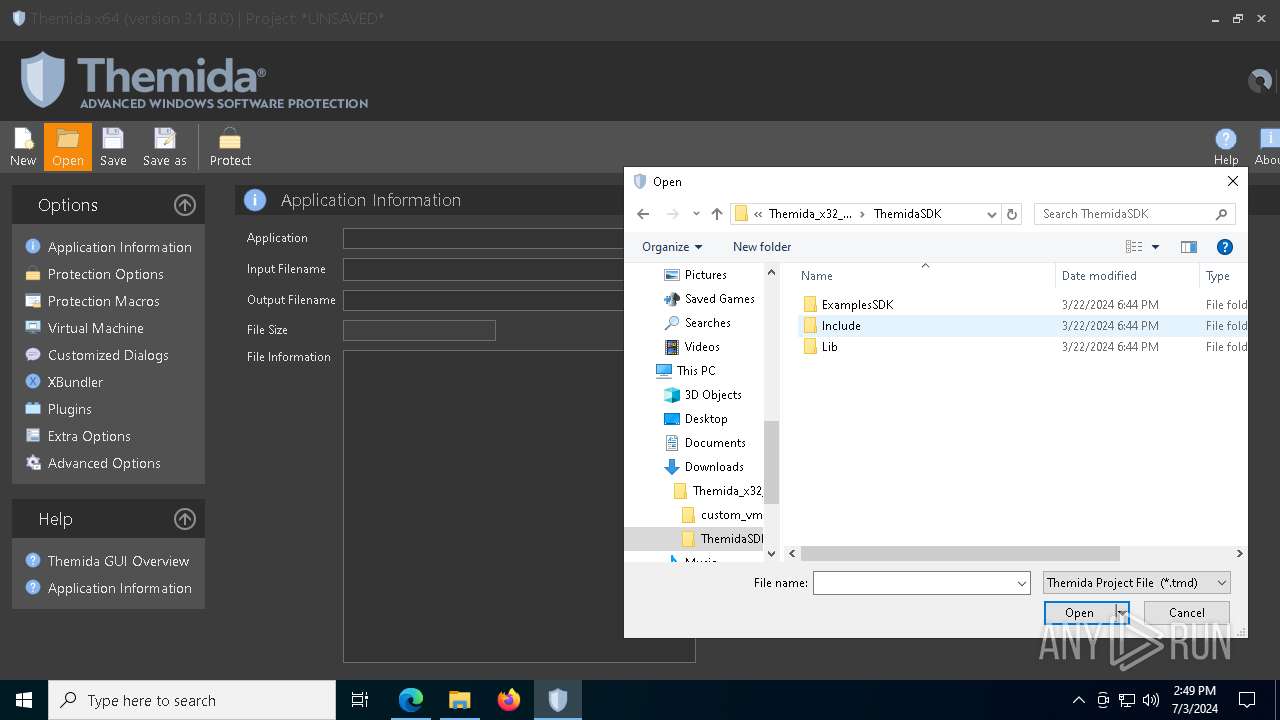Image resolution: width=1280 pixels, height=720 pixels.
Task: Click the Input Filename field
Action: tap(483, 269)
